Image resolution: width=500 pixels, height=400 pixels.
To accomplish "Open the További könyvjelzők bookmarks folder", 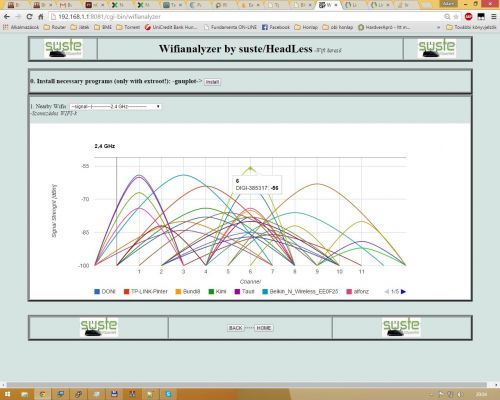I will coord(471,27).
